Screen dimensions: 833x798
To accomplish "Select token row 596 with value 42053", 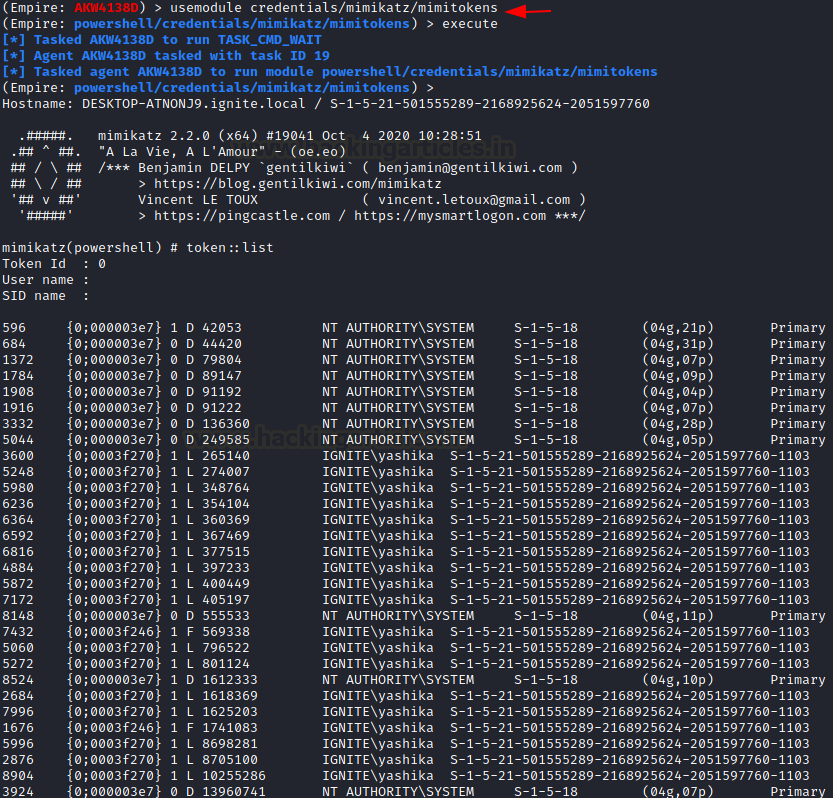I will [x=414, y=328].
